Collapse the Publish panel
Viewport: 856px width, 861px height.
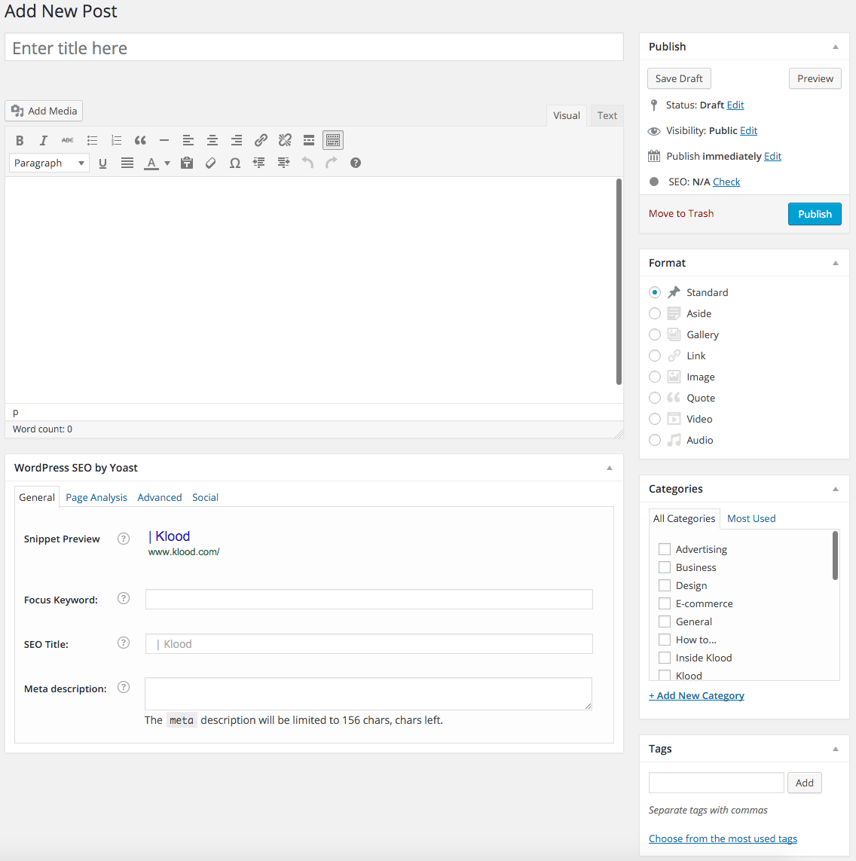pyautogui.click(x=834, y=46)
